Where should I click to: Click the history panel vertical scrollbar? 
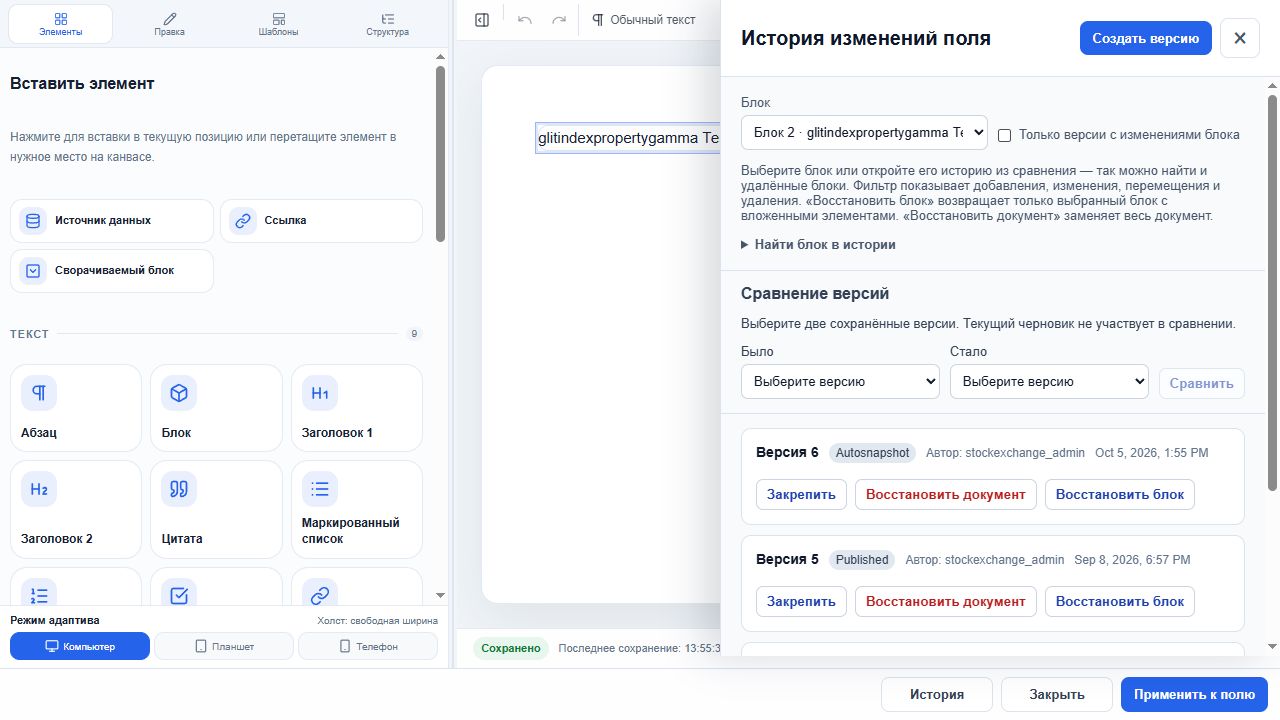click(x=1272, y=292)
